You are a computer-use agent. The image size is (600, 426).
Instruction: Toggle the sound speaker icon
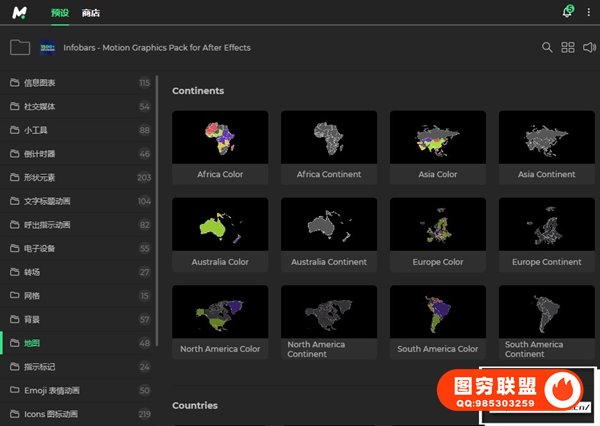click(589, 47)
